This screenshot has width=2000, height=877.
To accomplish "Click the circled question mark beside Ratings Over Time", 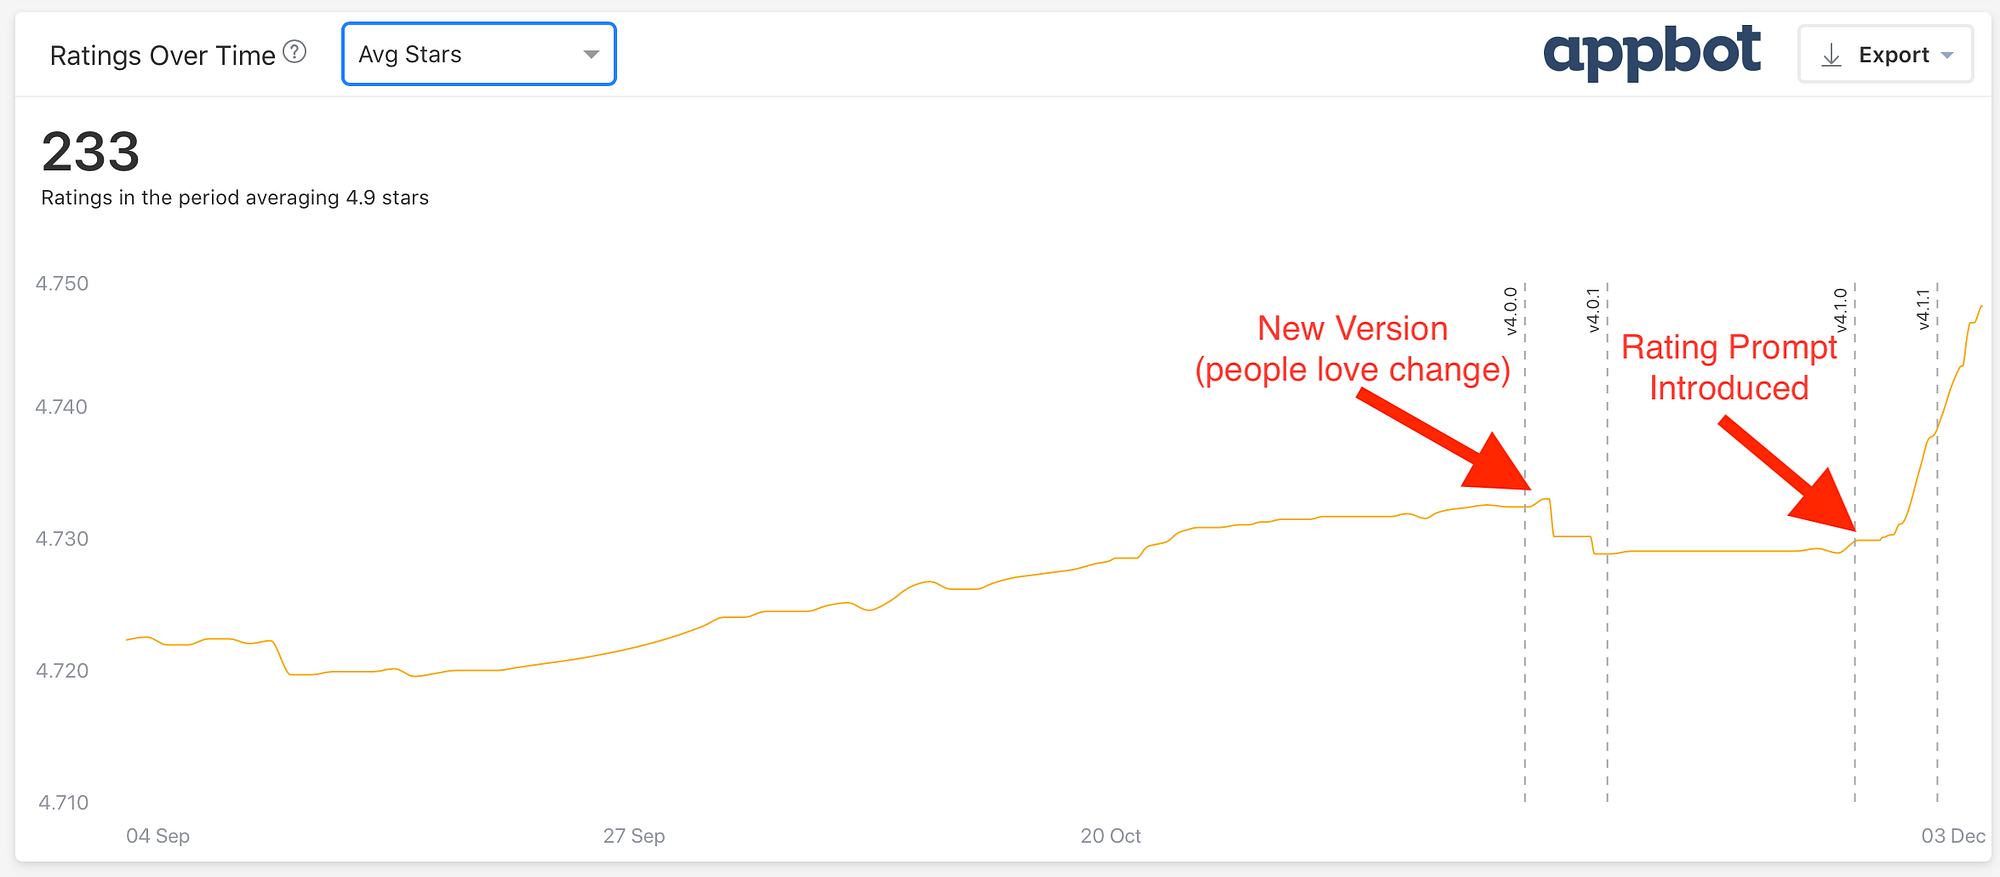I will pyautogui.click(x=295, y=52).
